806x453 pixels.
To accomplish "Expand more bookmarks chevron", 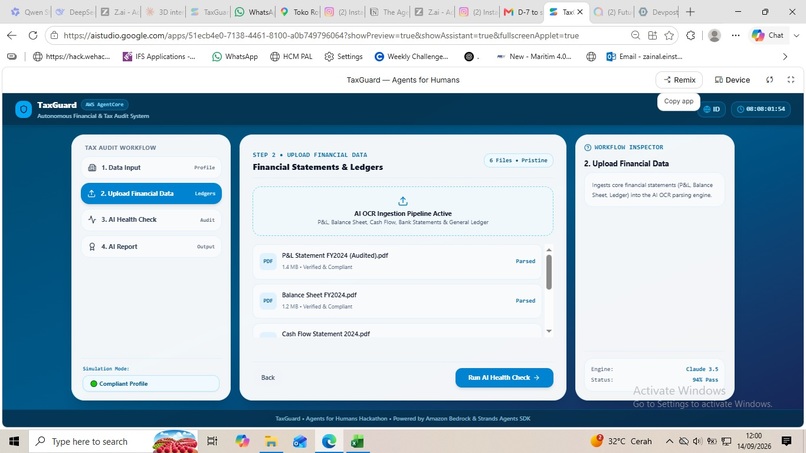I will pyautogui.click(x=785, y=57).
